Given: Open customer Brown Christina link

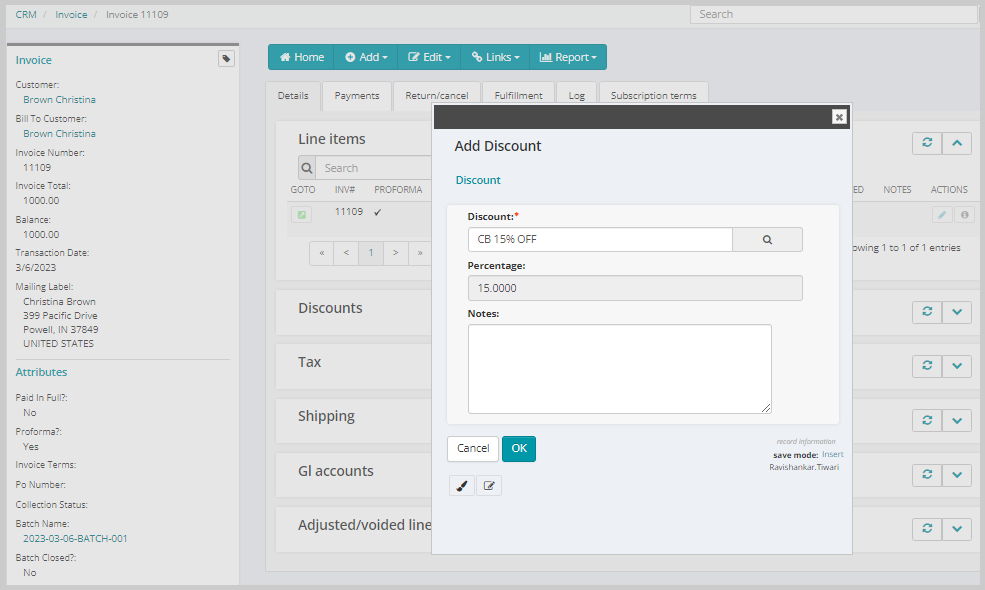Looking at the screenshot, I should tap(60, 100).
